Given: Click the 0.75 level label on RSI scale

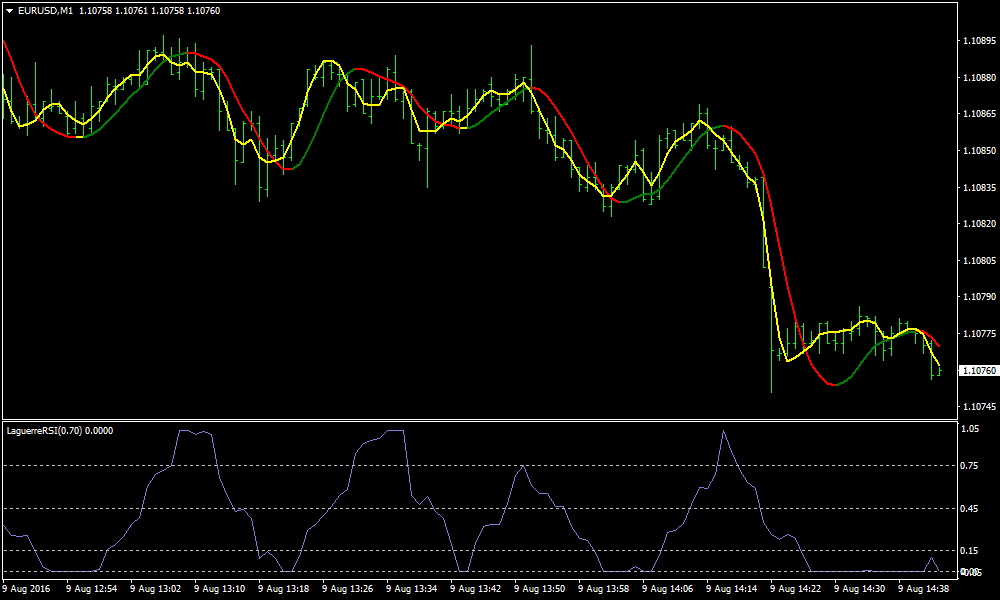Looking at the screenshot, I should (x=969, y=466).
